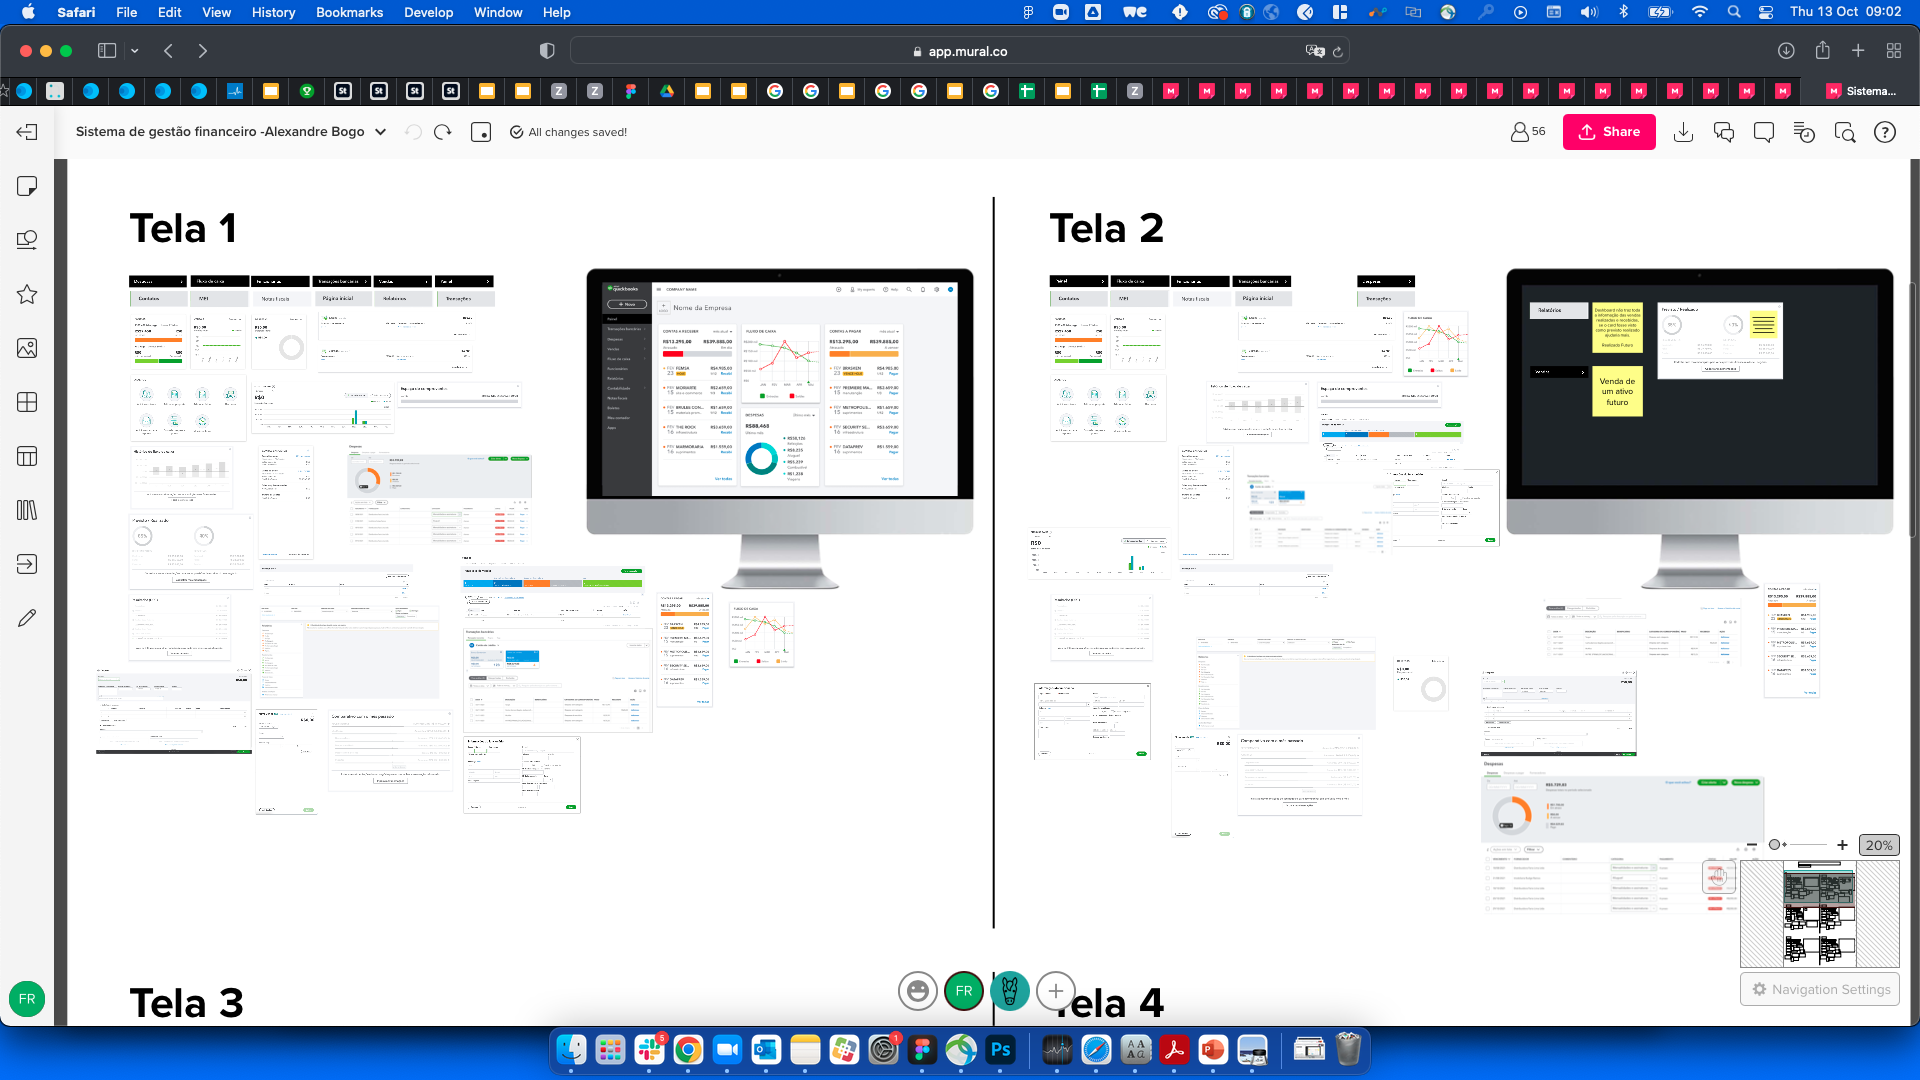Open Safari new tab plus button
1920x1080 pixels.
coord(1858,51)
